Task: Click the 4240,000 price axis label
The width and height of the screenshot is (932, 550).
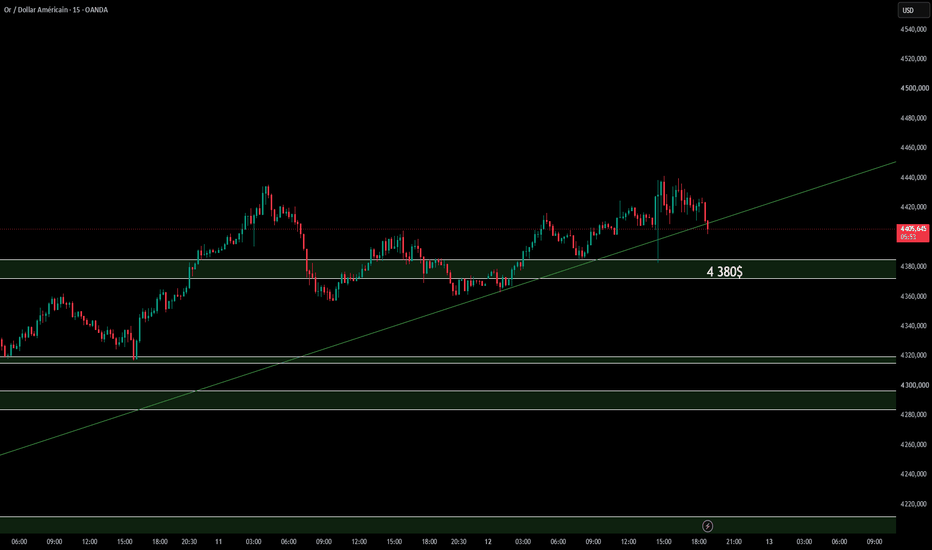Action: point(913,474)
